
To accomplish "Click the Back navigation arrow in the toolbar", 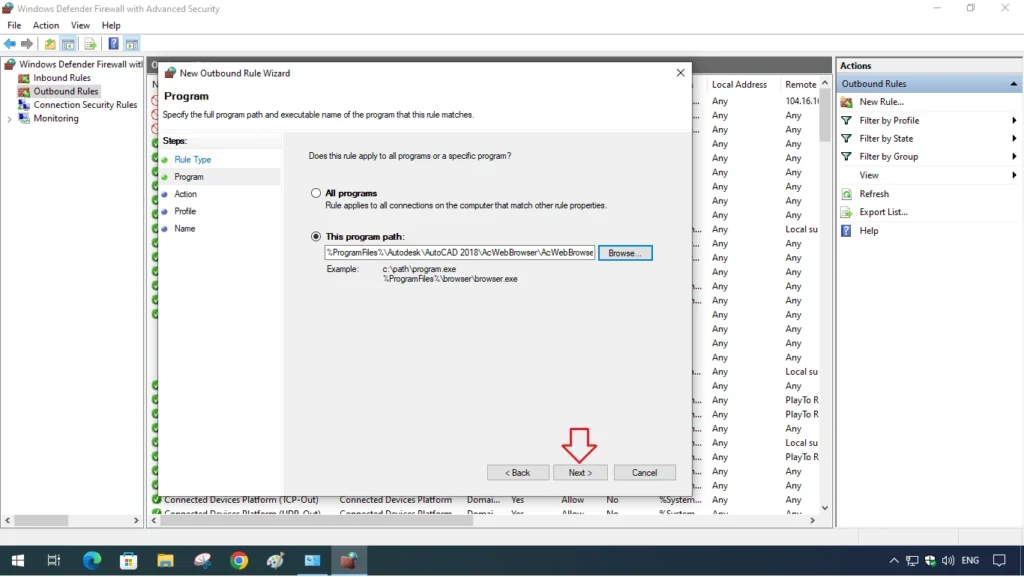I will pos(10,43).
